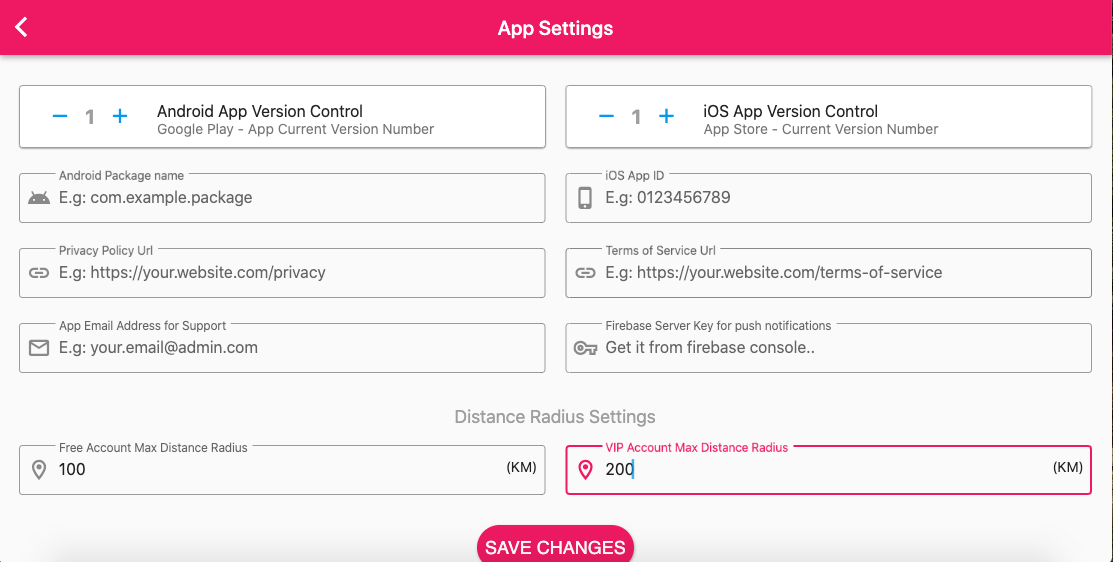Click the Android robot icon
Viewport: 1113px width, 562px height.
click(x=39, y=198)
